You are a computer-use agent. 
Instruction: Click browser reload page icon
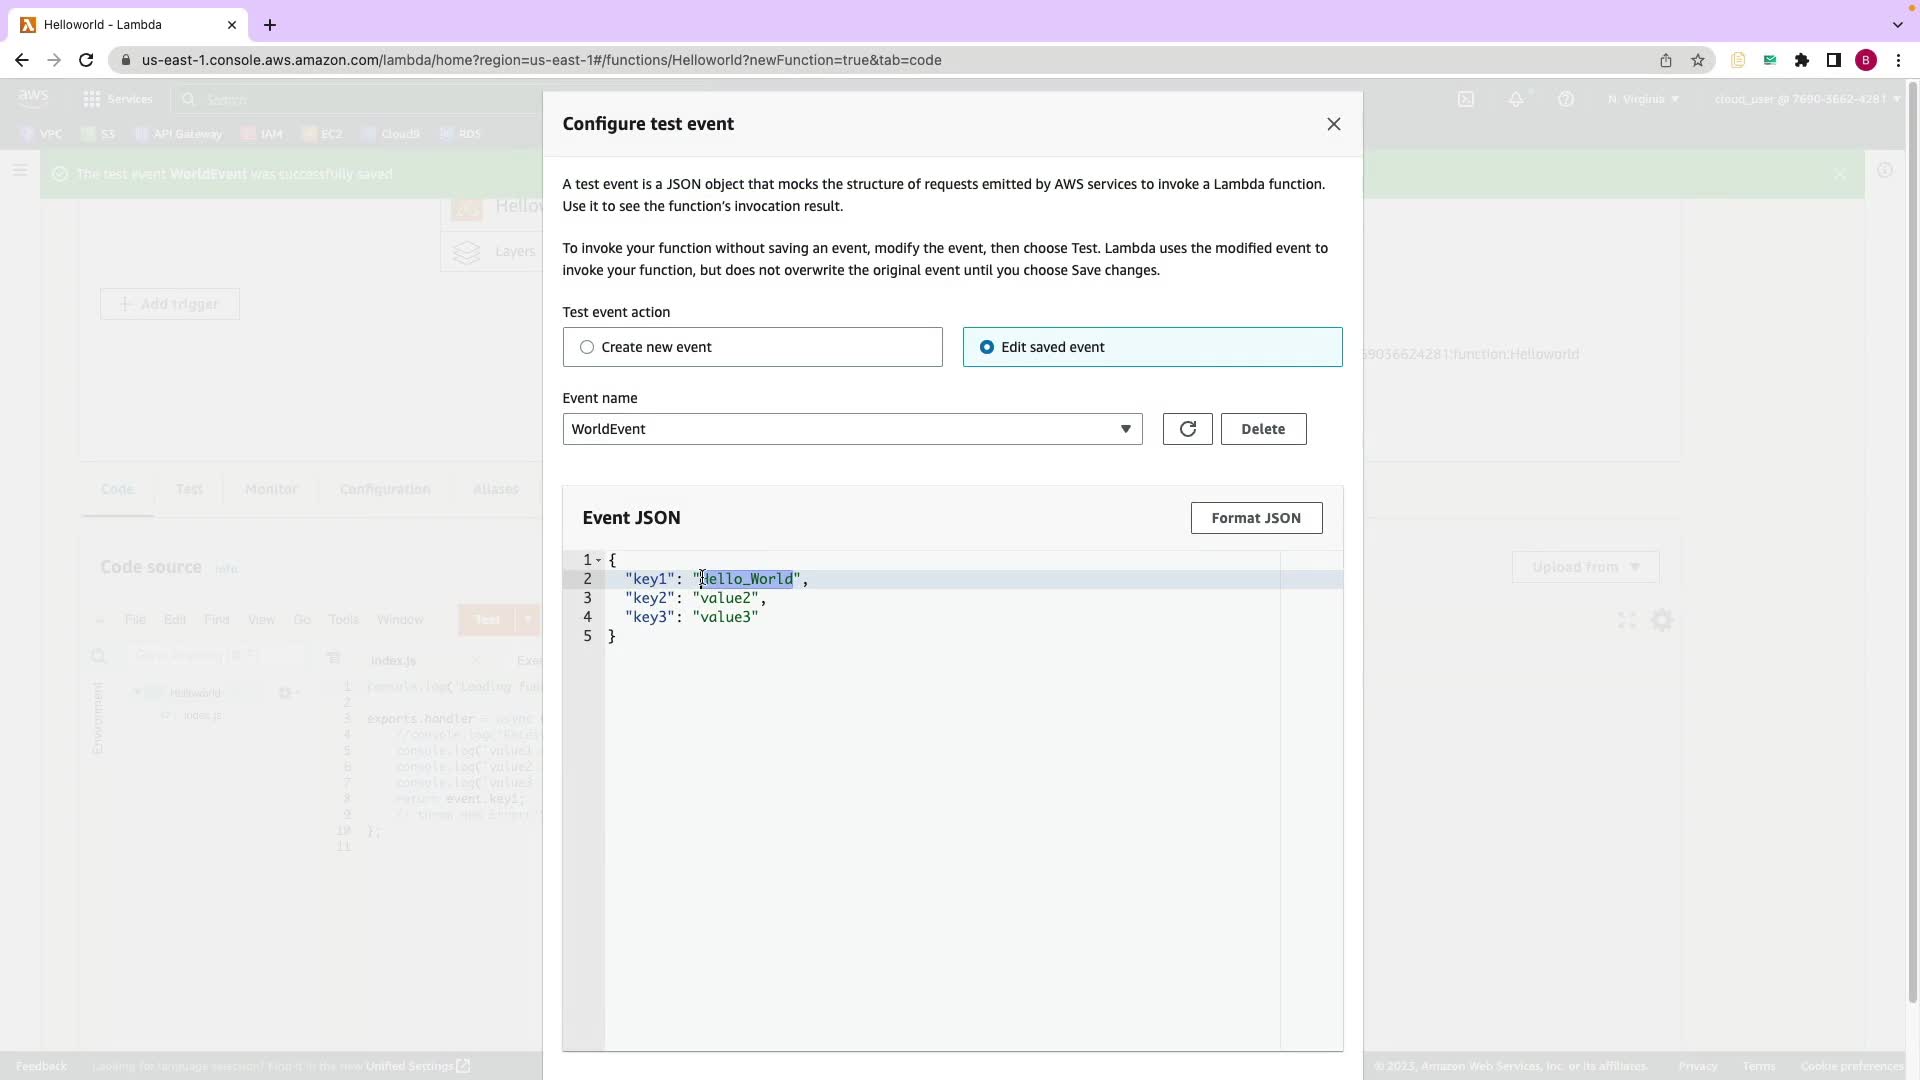coord(86,60)
